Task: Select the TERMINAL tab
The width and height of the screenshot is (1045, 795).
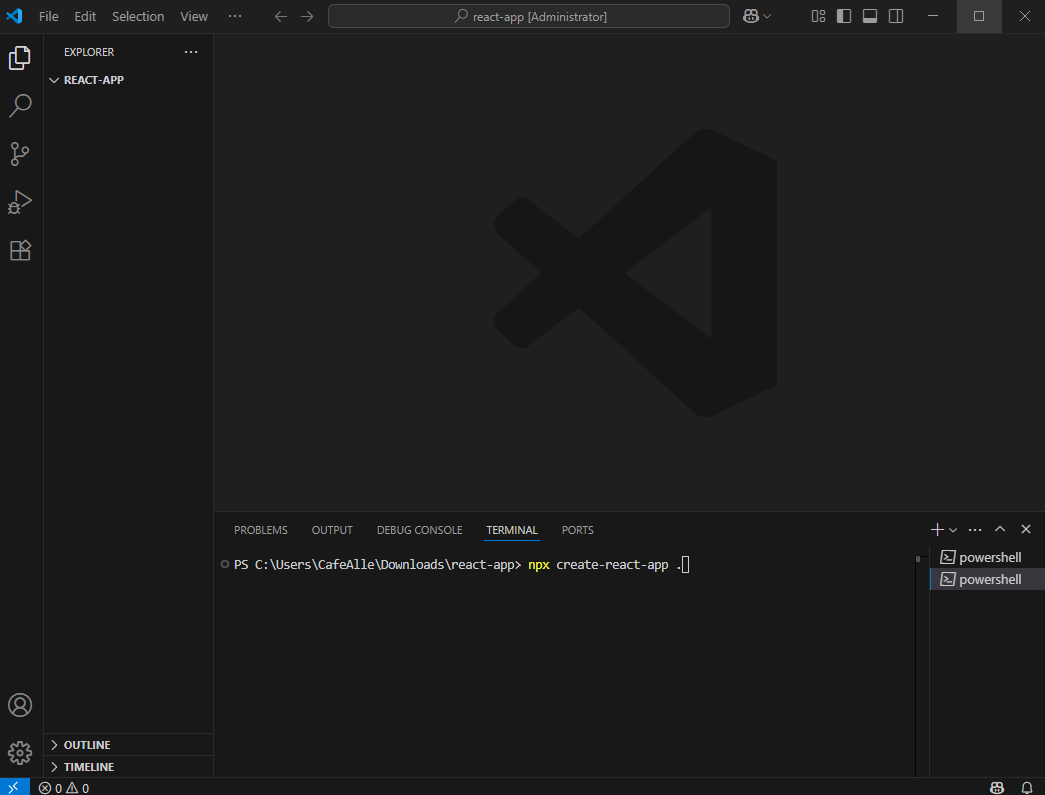Action: pos(512,530)
